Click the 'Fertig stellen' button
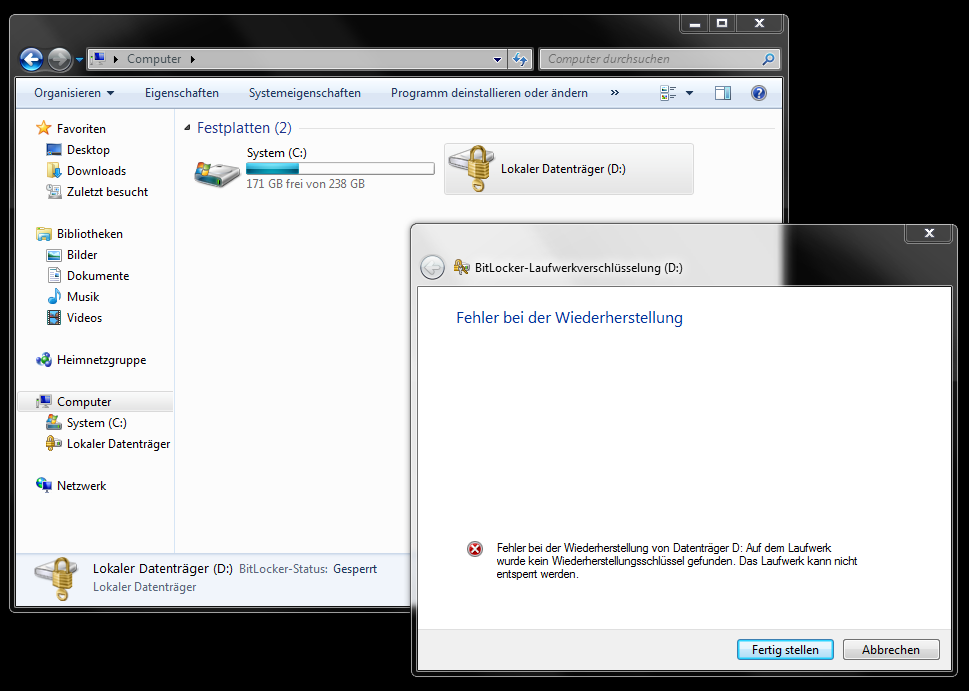 pyautogui.click(x=785, y=650)
